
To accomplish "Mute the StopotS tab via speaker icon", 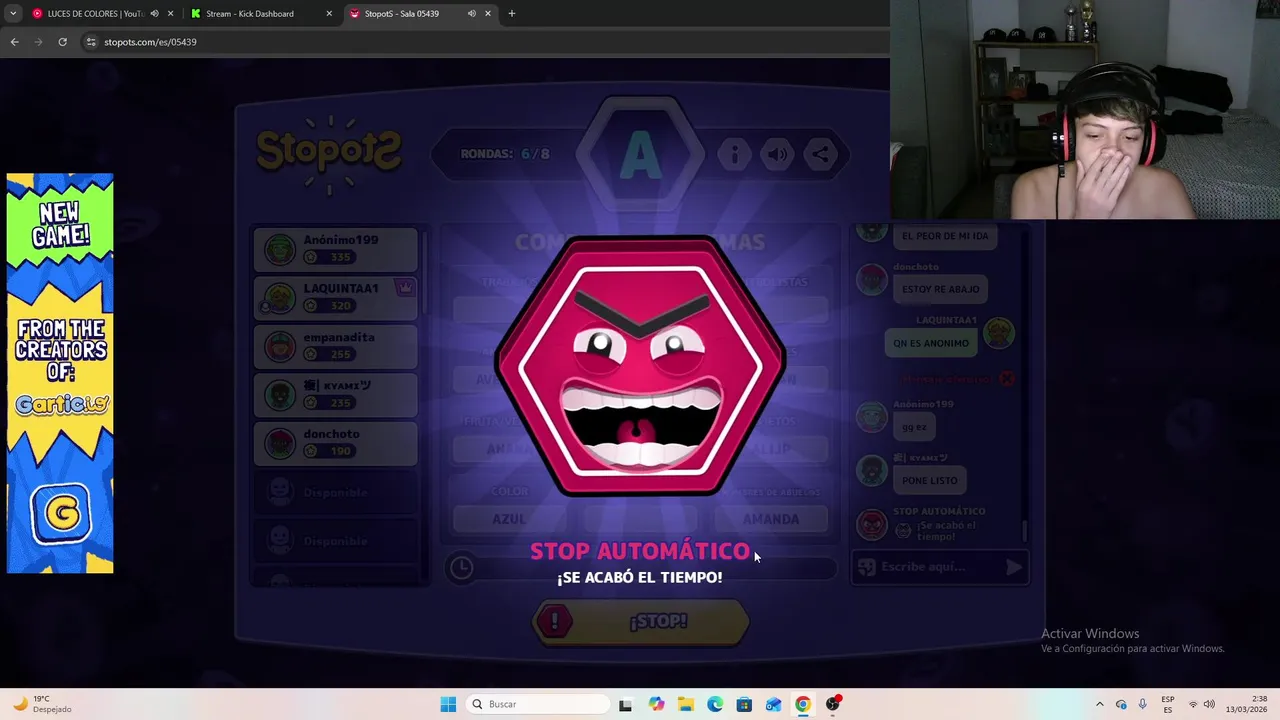I will 471,14.
